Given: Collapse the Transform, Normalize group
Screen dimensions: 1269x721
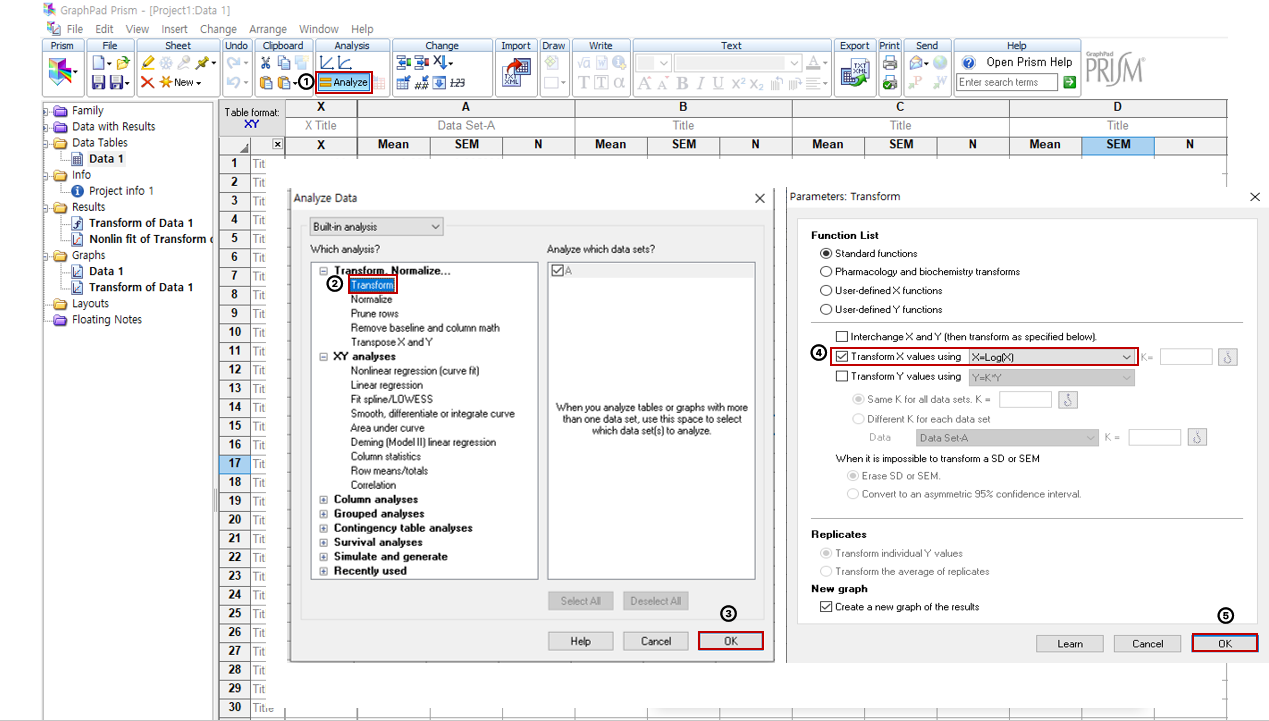Looking at the screenshot, I should (324, 271).
